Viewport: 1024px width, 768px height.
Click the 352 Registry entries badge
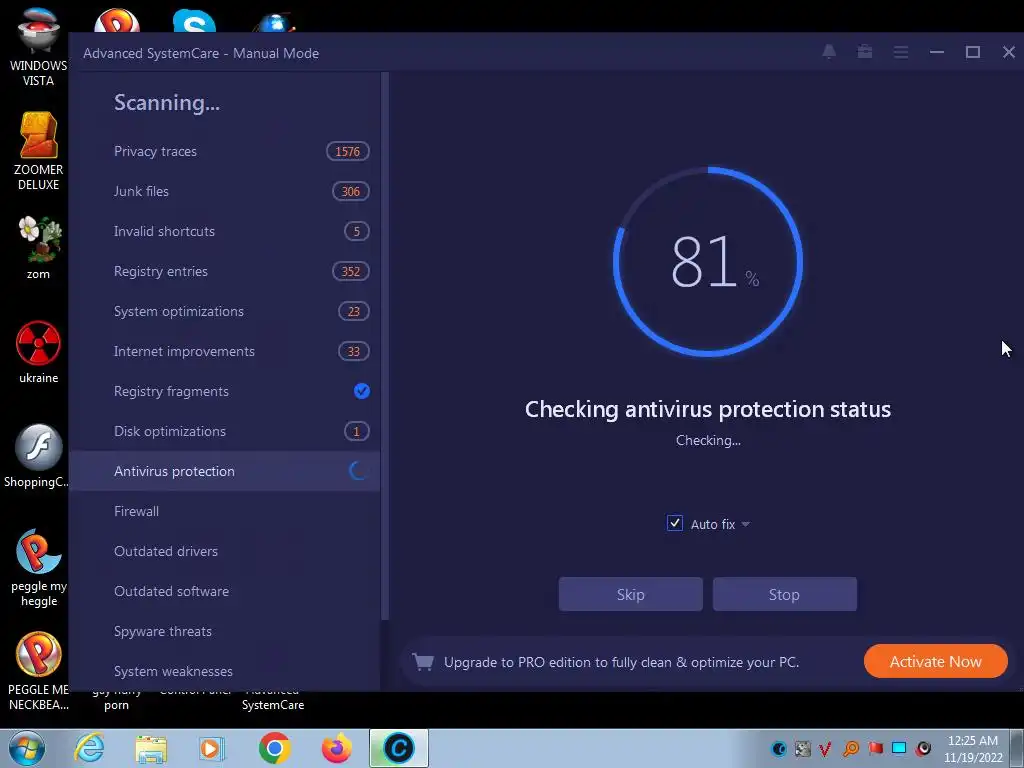(x=351, y=271)
